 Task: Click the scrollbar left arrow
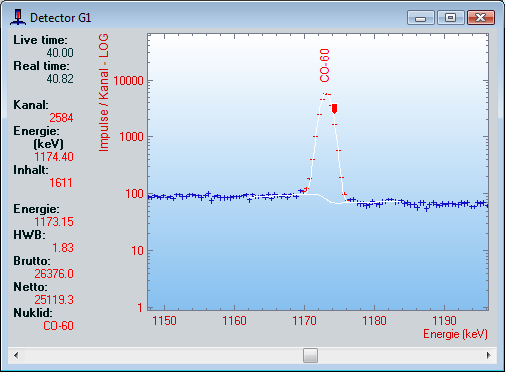(16, 355)
